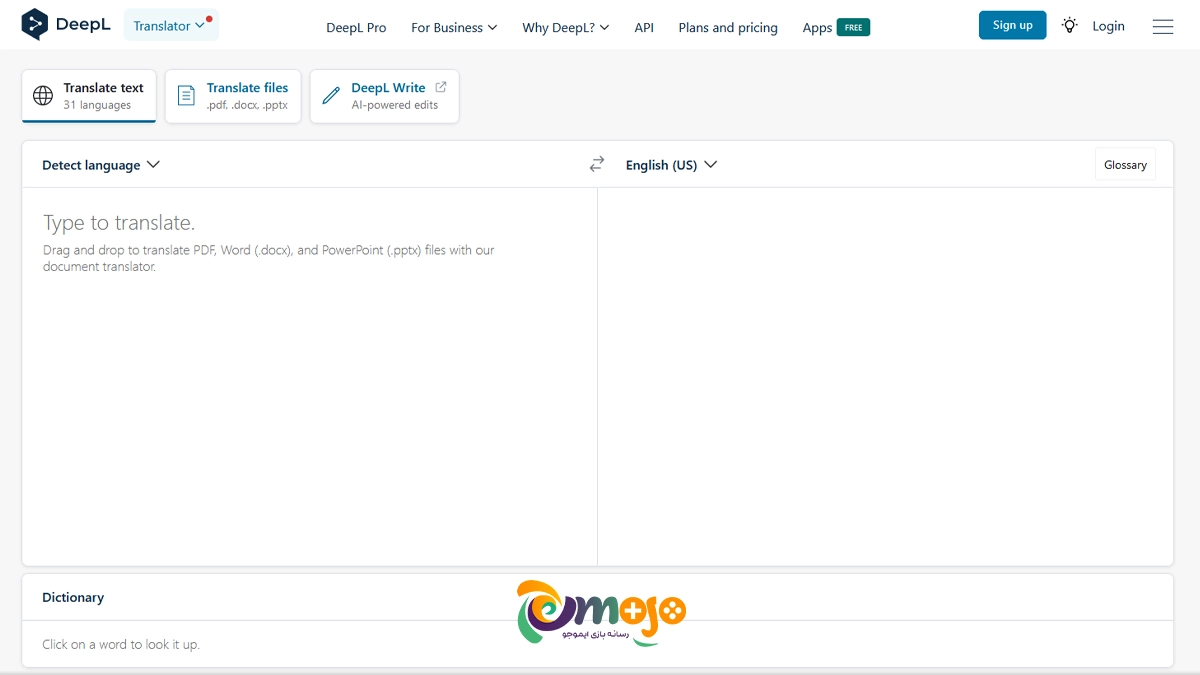1200x675 pixels.
Task: Click the document icon on Translate files
Action: [x=186, y=96]
